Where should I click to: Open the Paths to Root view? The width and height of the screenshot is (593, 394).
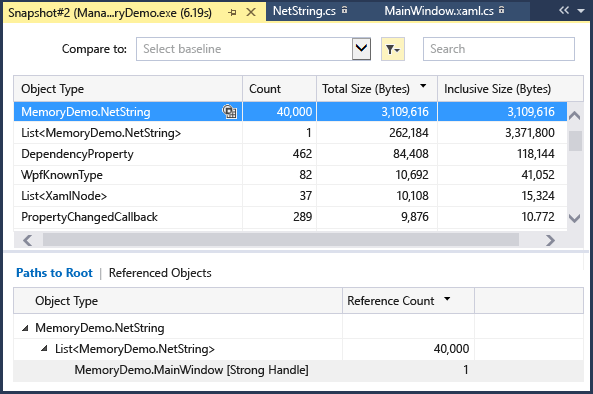pyautogui.click(x=54, y=273)
